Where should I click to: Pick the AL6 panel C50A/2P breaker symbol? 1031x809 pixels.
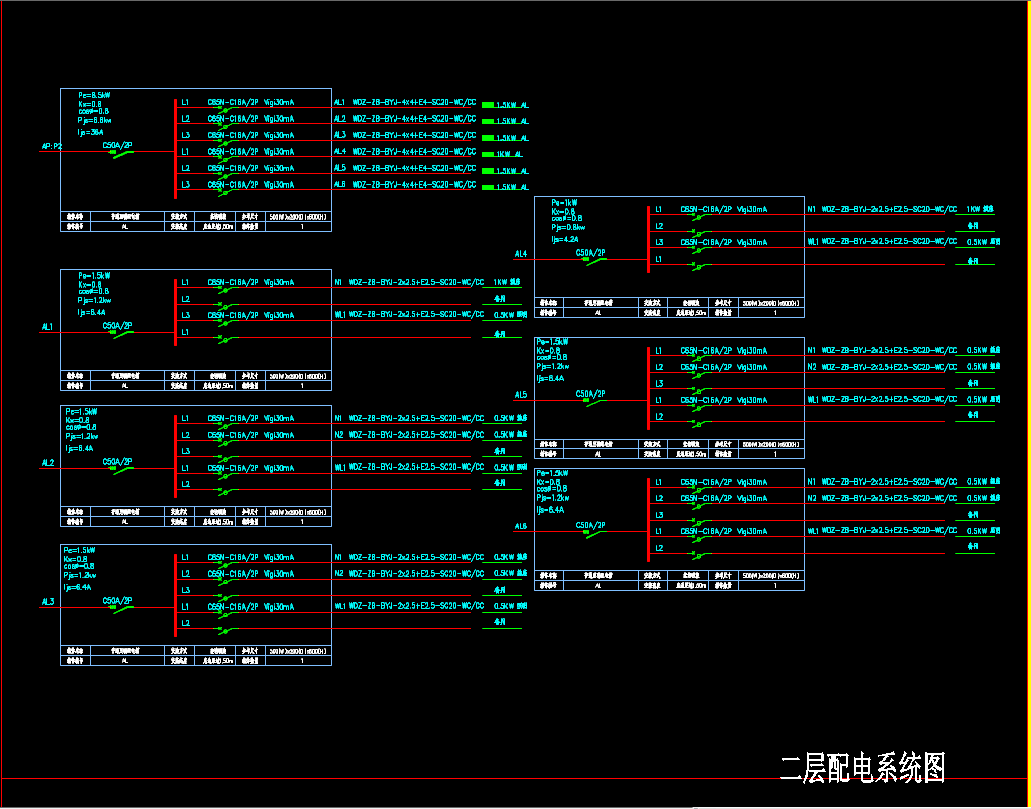pyautogui.click(x=596, y=532)
